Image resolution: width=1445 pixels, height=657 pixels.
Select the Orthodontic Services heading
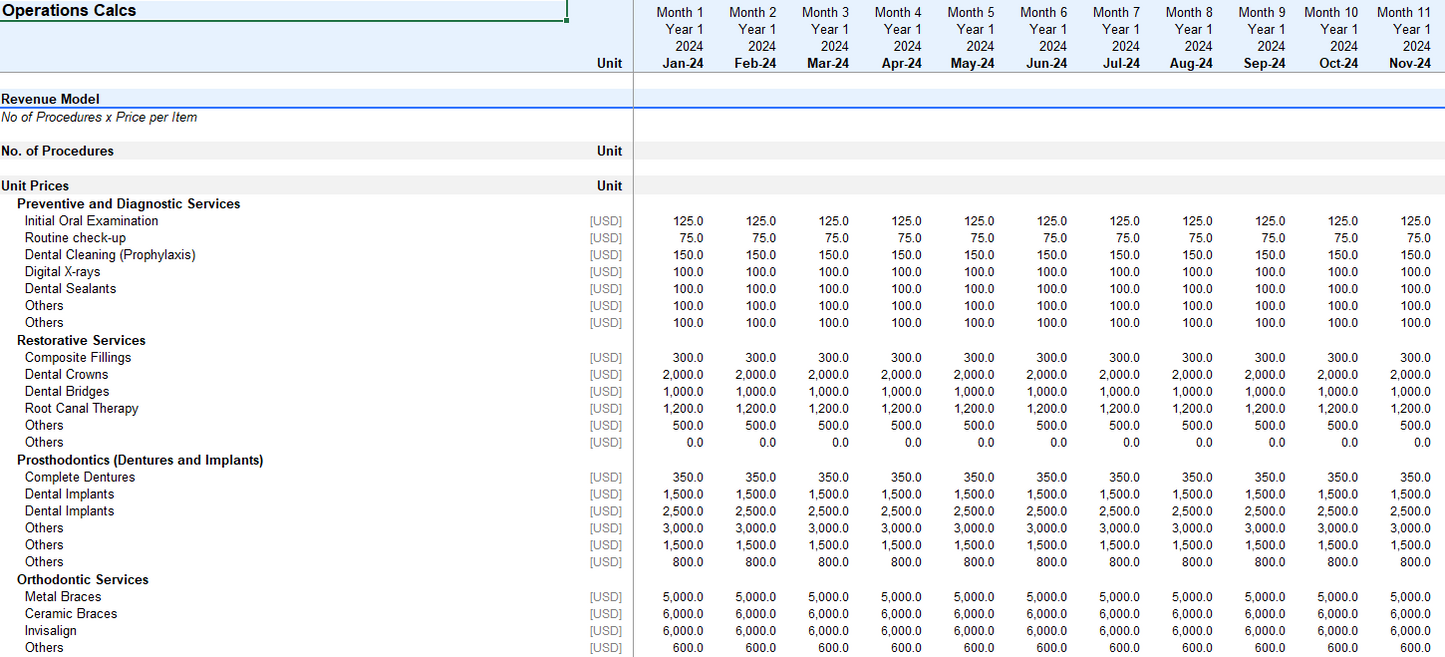coord(82,580)
